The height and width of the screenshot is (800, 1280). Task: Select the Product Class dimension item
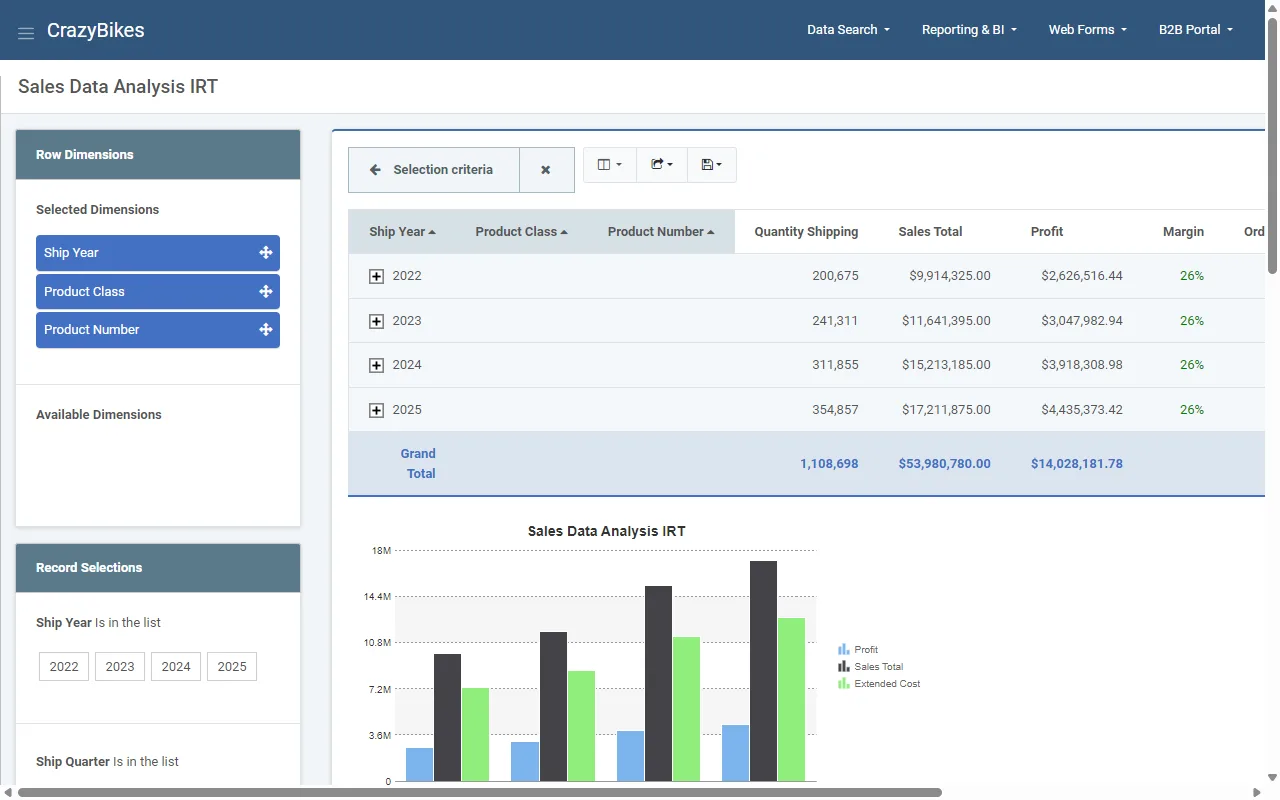[158, 292]
